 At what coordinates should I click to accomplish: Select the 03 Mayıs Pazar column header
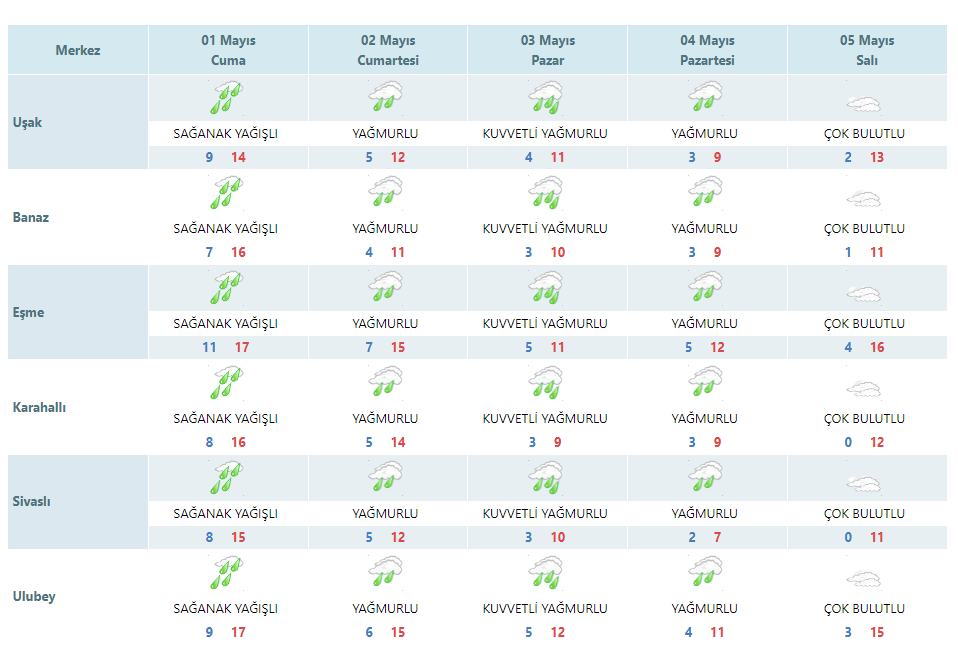[x=547, y=50]
